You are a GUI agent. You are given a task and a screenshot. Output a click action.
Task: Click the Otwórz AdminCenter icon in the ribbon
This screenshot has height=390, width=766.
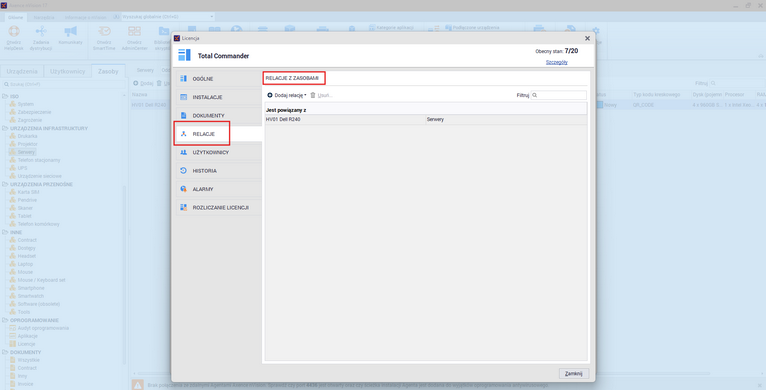point(134,31)
